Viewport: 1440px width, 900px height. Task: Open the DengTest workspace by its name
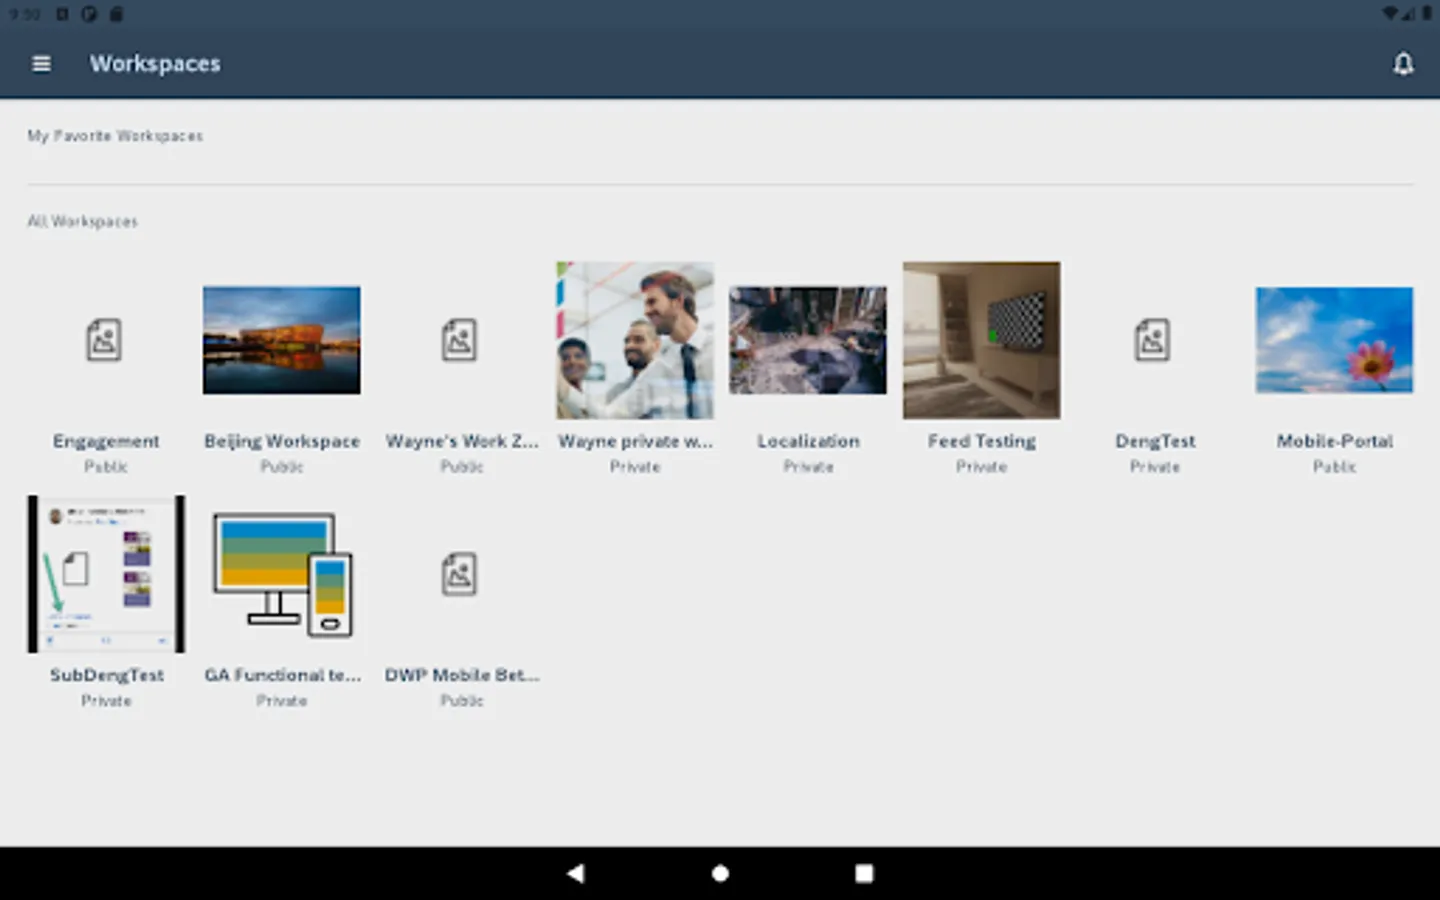(1154, 441)
